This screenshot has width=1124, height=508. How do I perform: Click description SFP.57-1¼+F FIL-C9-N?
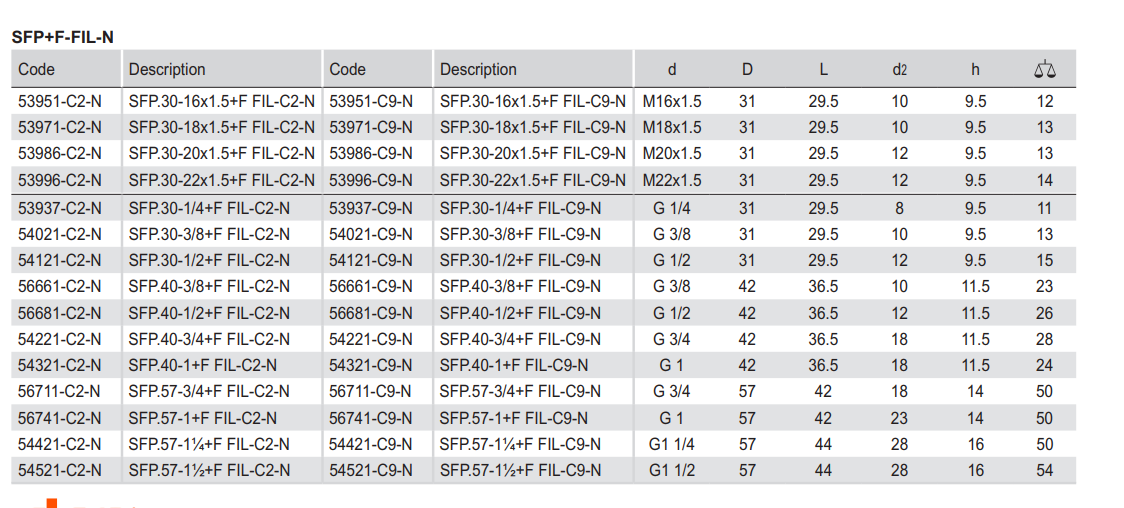520,444
